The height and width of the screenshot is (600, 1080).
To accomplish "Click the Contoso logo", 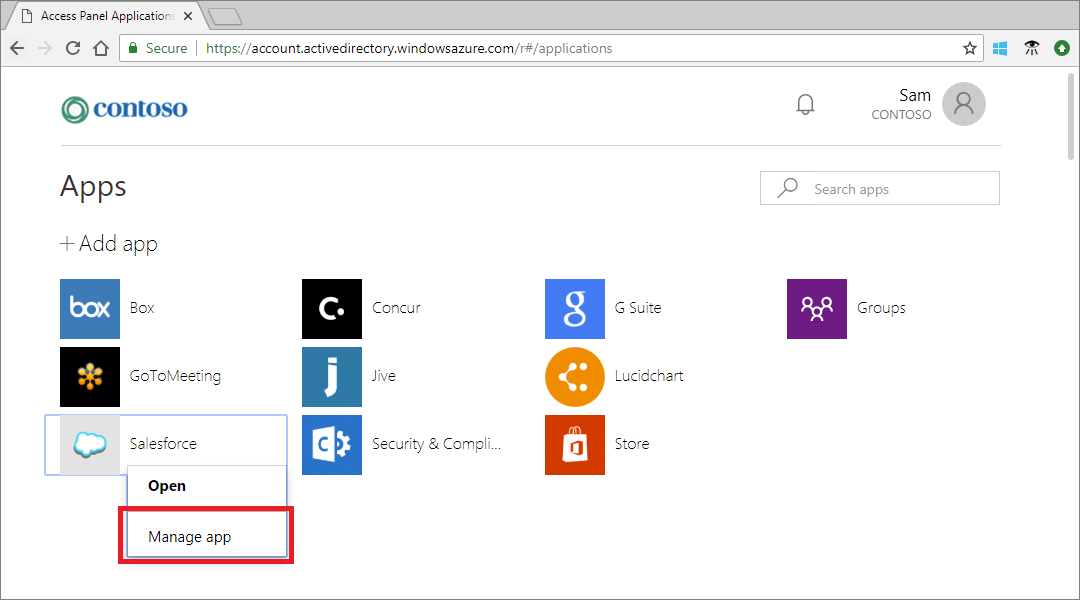I will 124,109.
